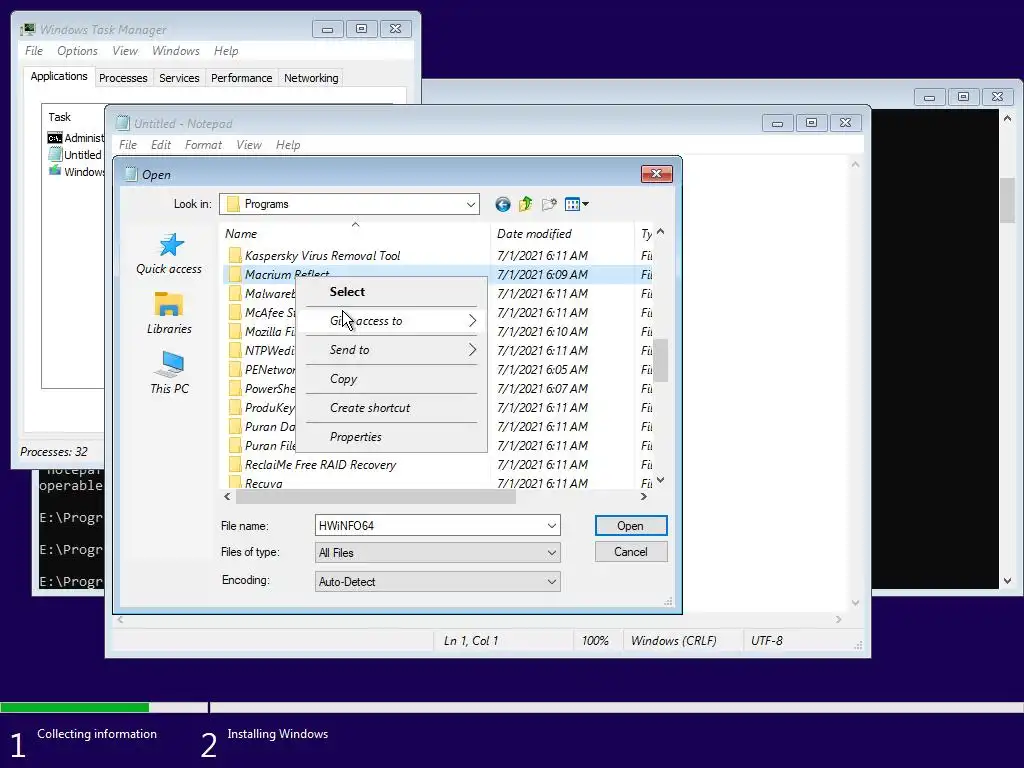
Task: Click the Puran Da folder icon
Action: click(235, 426)
